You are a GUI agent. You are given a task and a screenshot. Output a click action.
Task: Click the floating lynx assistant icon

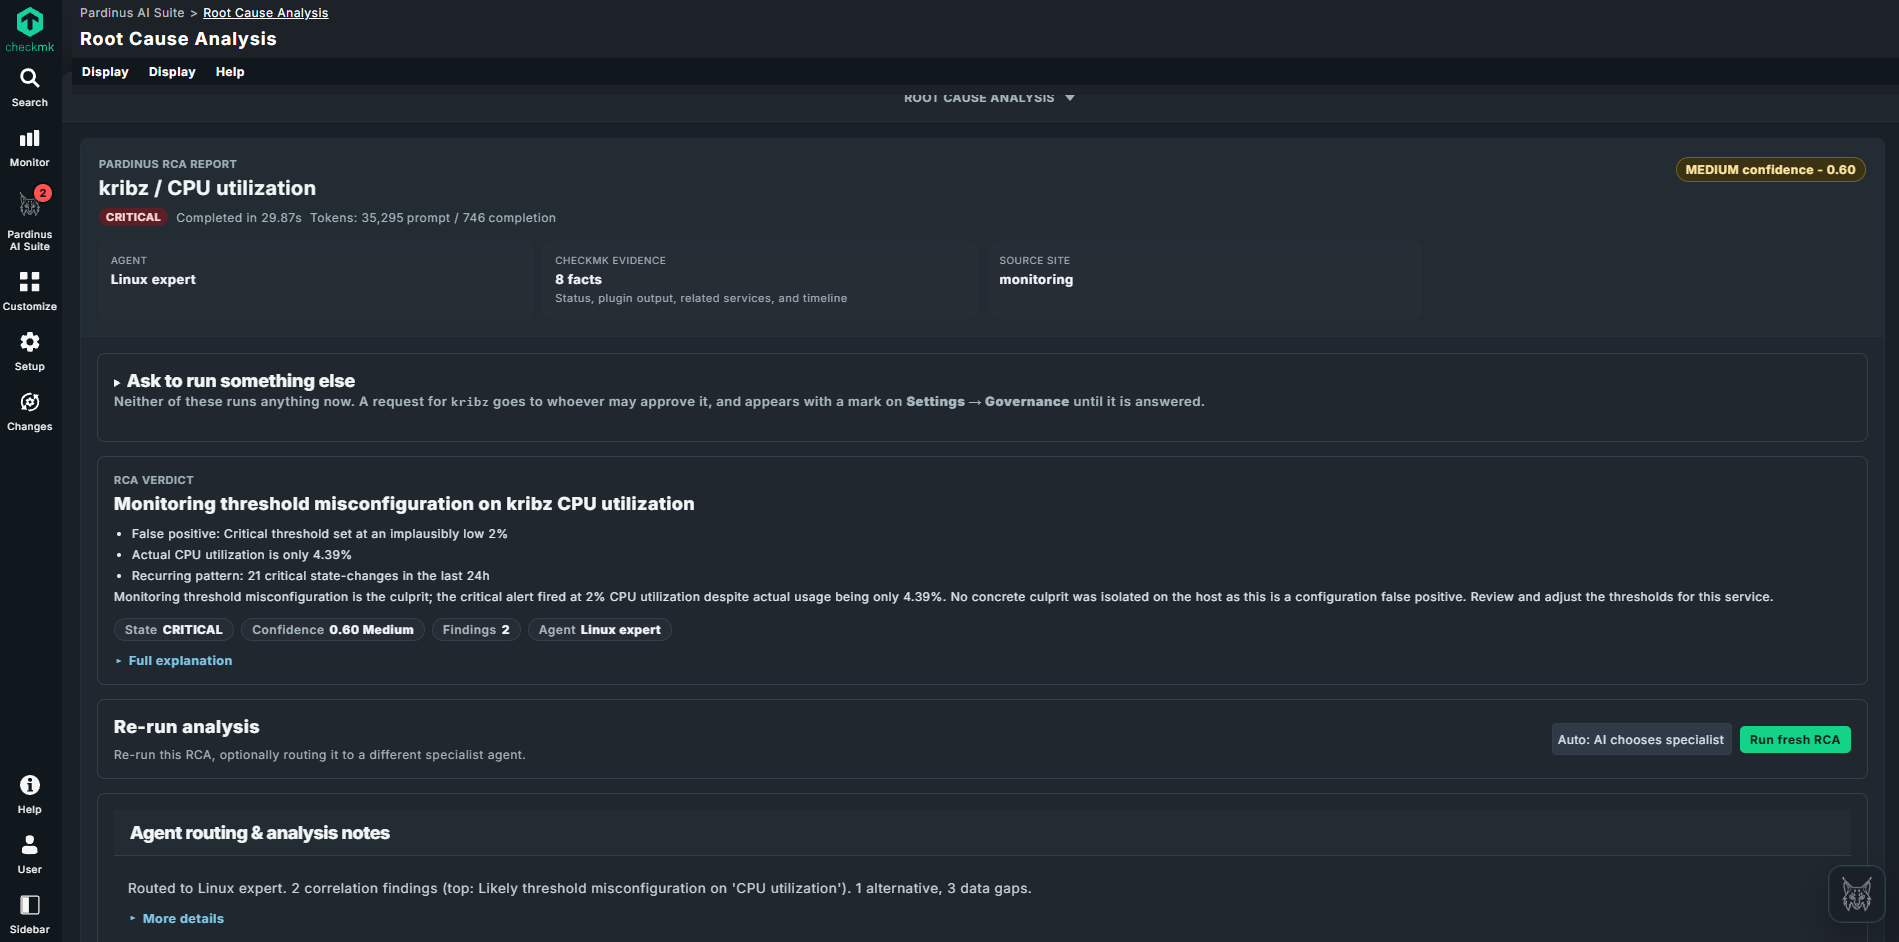point(1857,894)
